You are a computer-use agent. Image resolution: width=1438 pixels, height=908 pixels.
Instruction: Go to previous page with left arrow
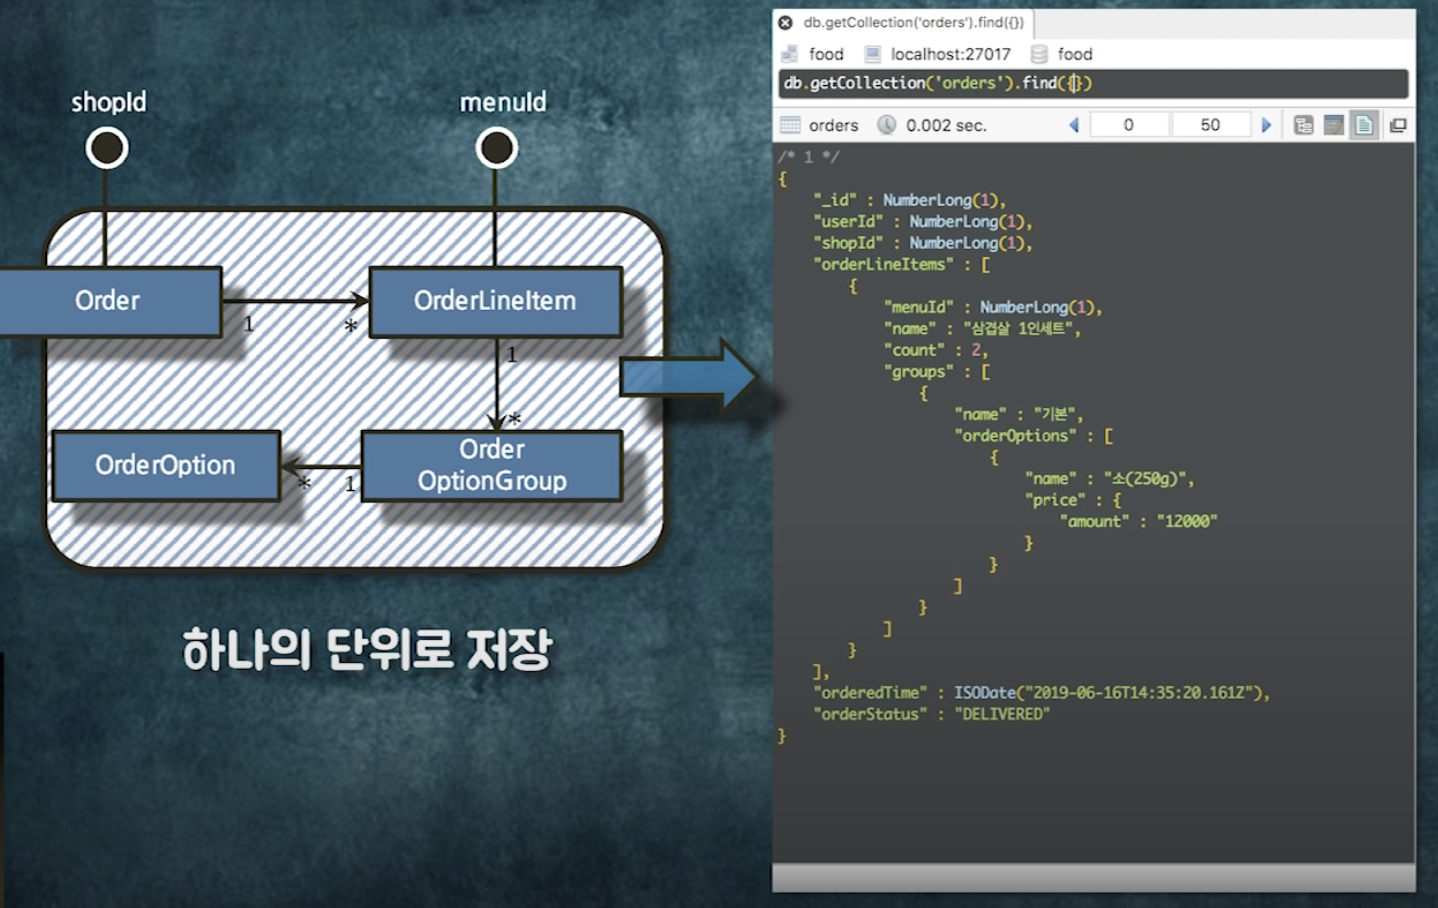1074,125
